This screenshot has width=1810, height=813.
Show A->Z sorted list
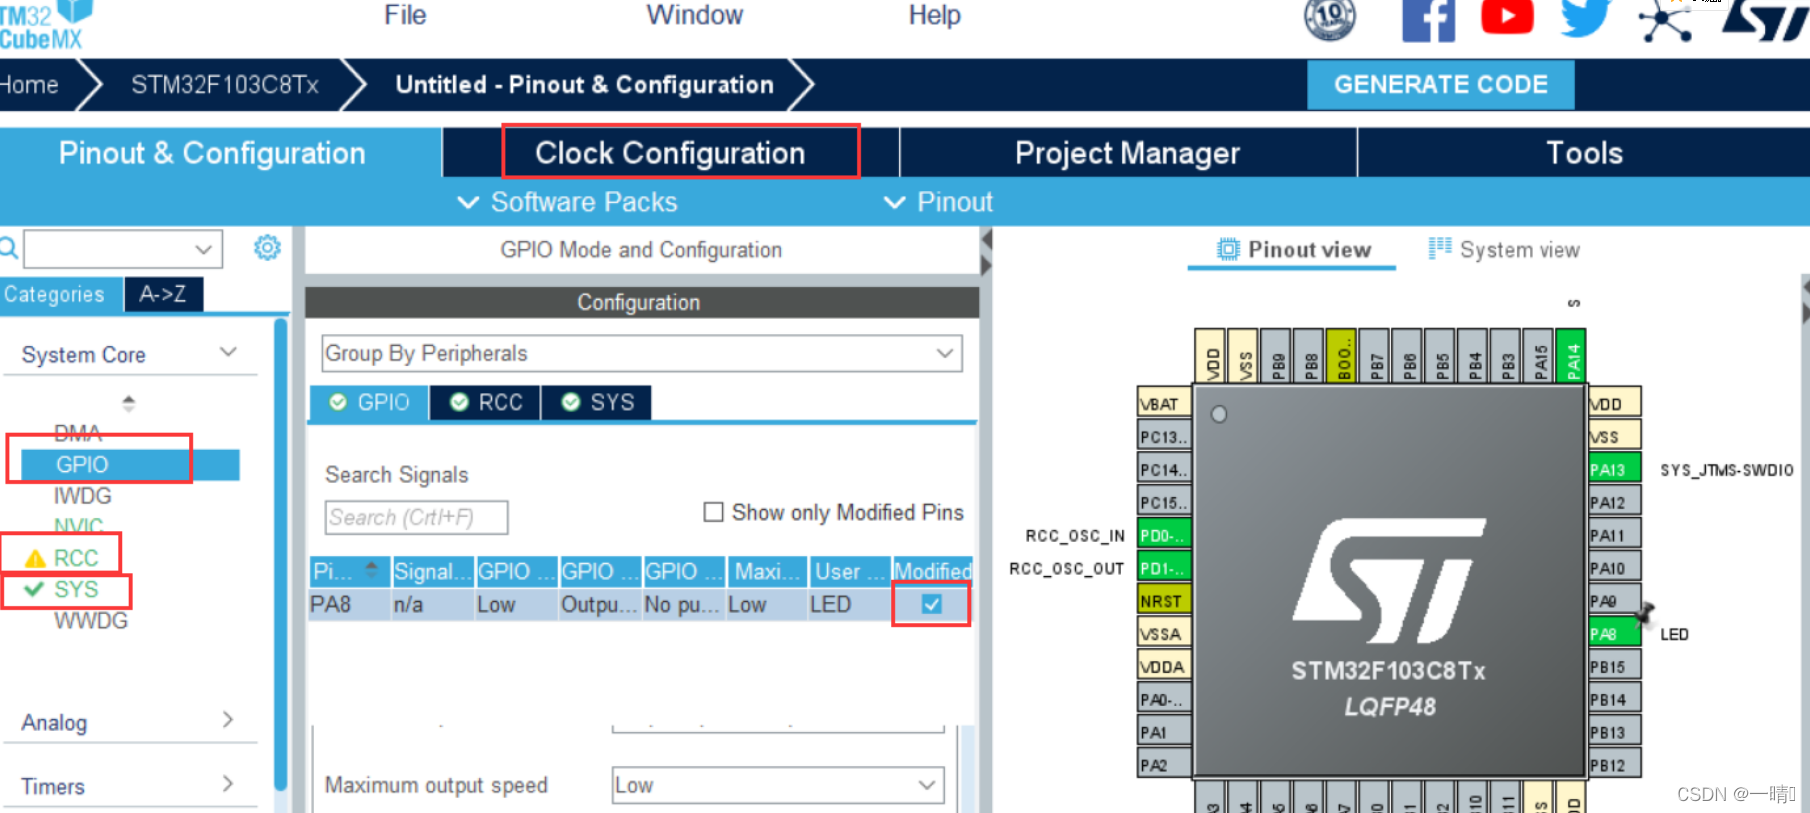pyautogui.click(x=163, y=294)
